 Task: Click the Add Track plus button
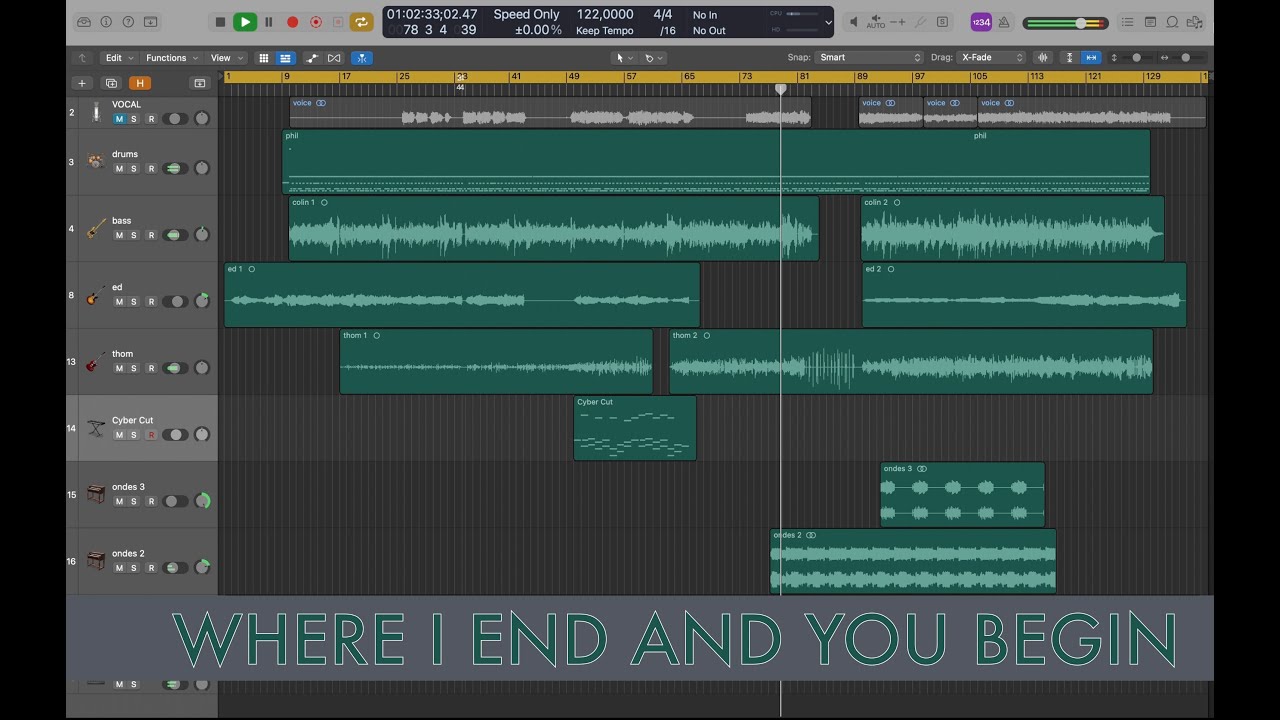[x=82, y=83]
